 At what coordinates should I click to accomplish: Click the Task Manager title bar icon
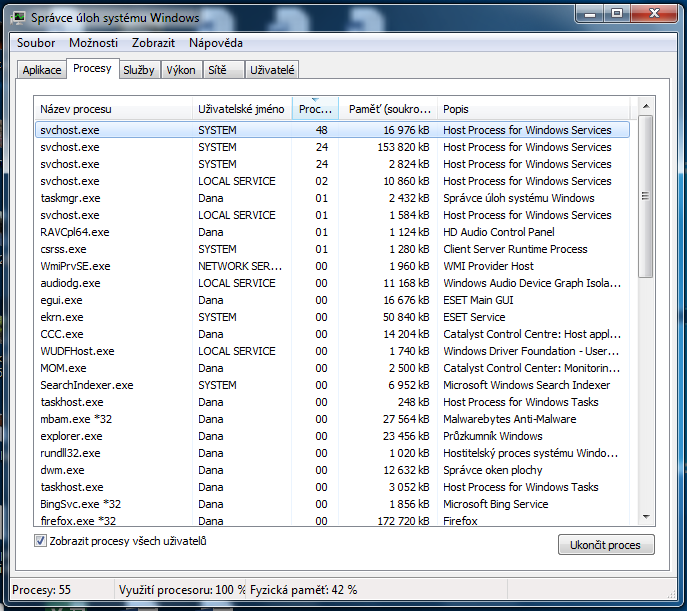(x=18, y=18)
